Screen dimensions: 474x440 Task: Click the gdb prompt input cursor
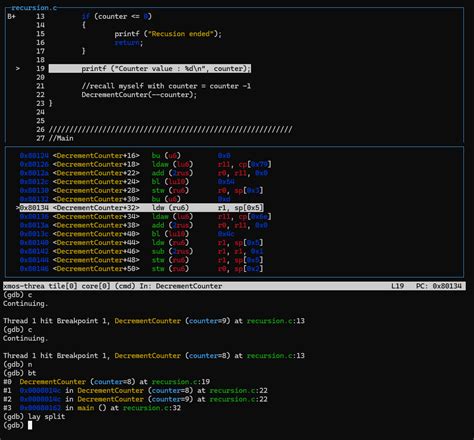[x=30, y=425]
